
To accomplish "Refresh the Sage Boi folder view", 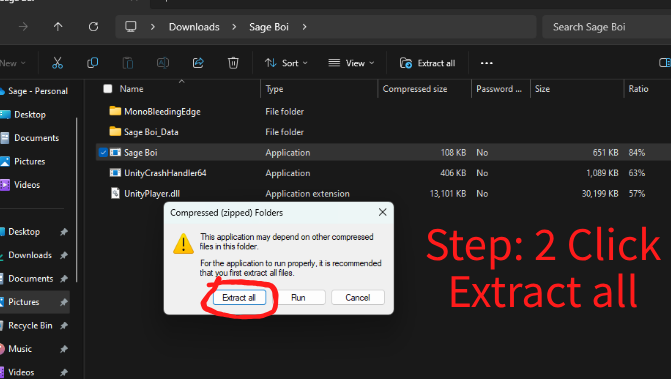I will coord(93,27).
